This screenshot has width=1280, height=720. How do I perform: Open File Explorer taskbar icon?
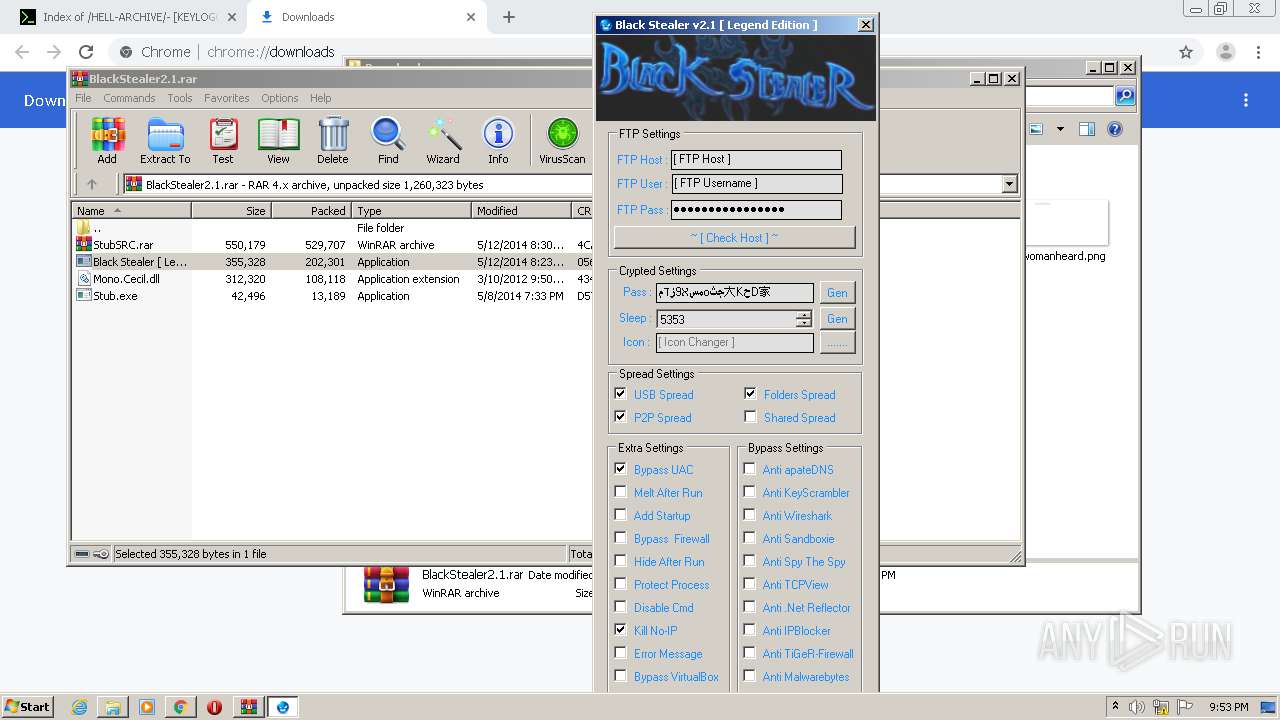tap(113, 707)
